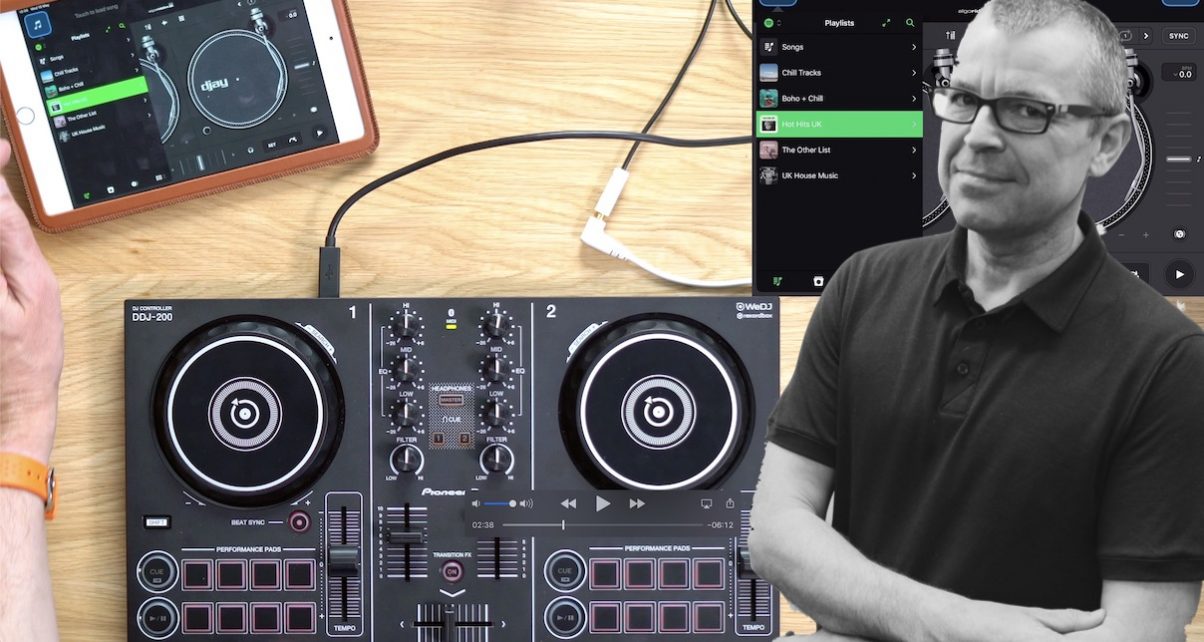Expand the chevron on the Chill Tracks row
Viewport: 1204px width, 642px height.
(914, 73)
